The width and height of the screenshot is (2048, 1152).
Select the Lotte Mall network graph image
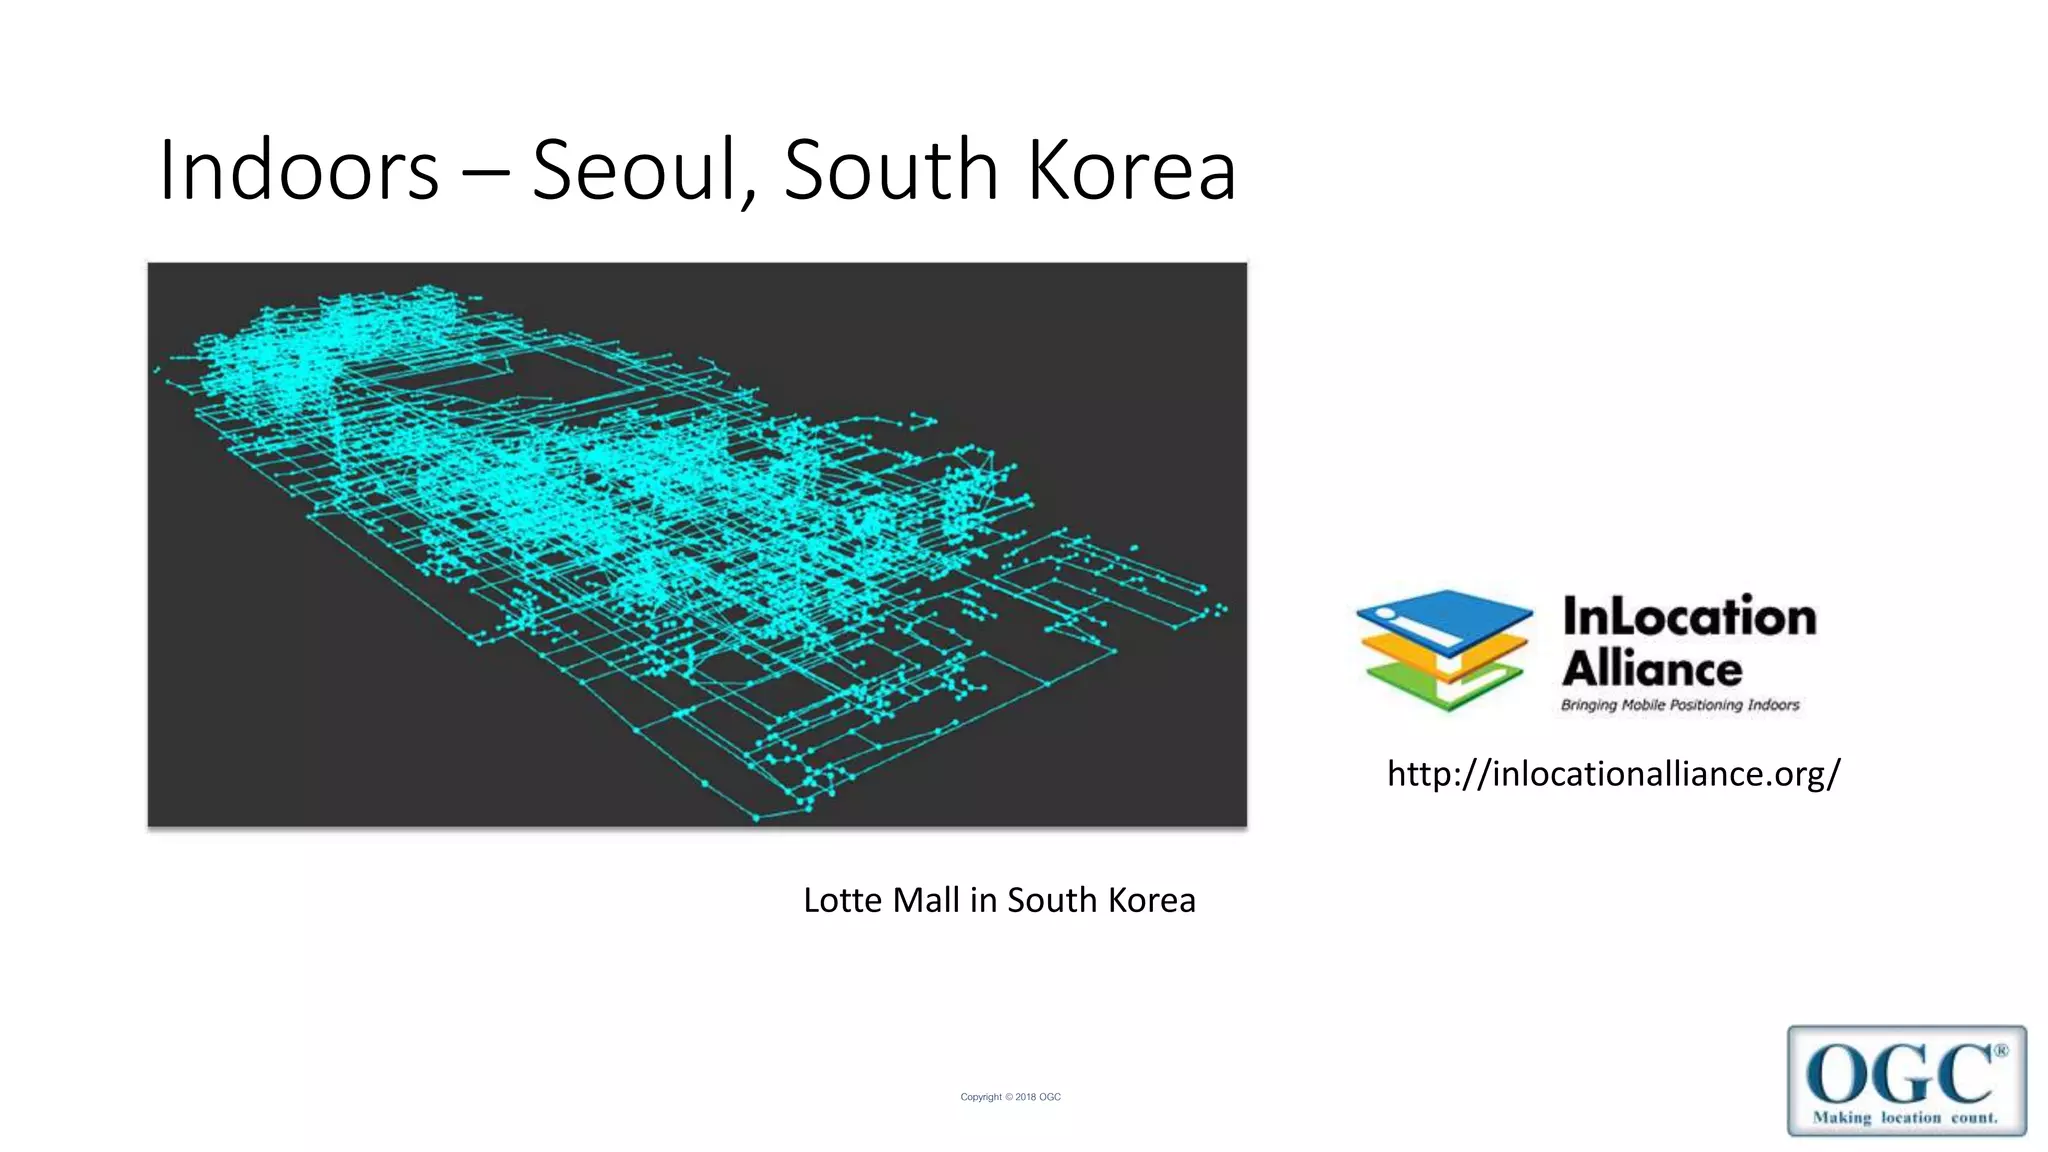coord(697,544)
